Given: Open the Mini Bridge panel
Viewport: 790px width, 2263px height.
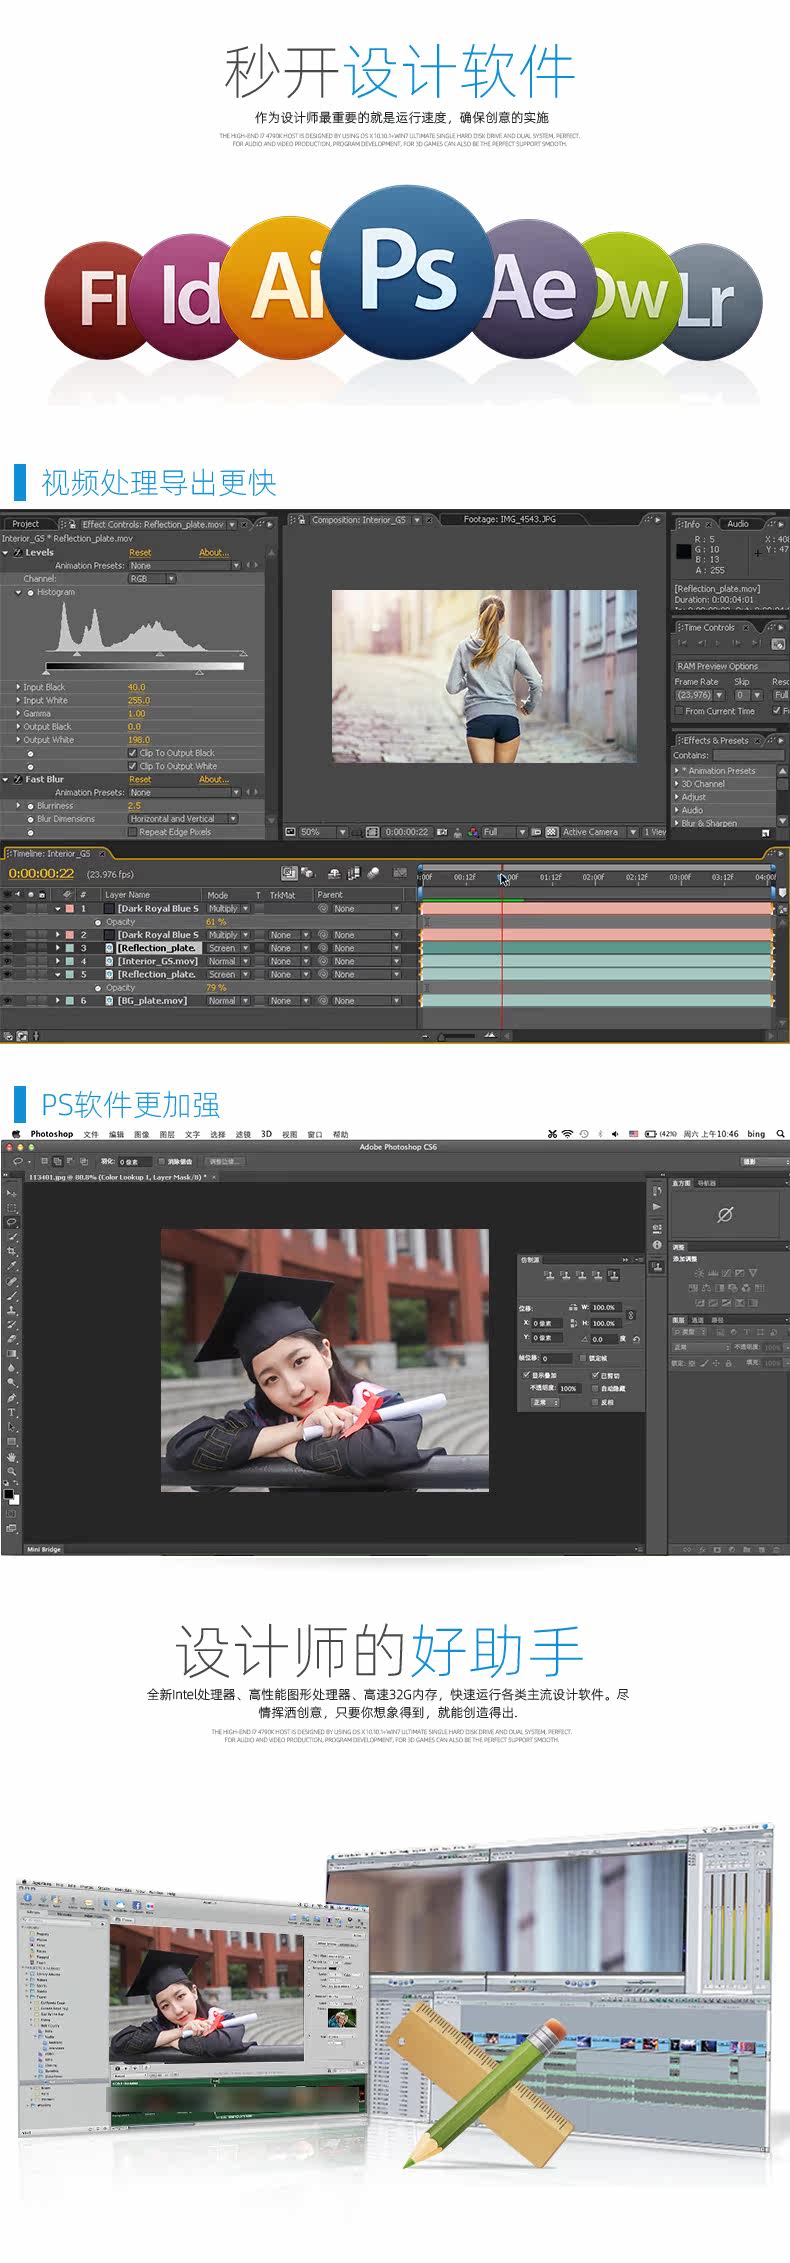Looking at the screenshot, I should [x=44, y=1549].
